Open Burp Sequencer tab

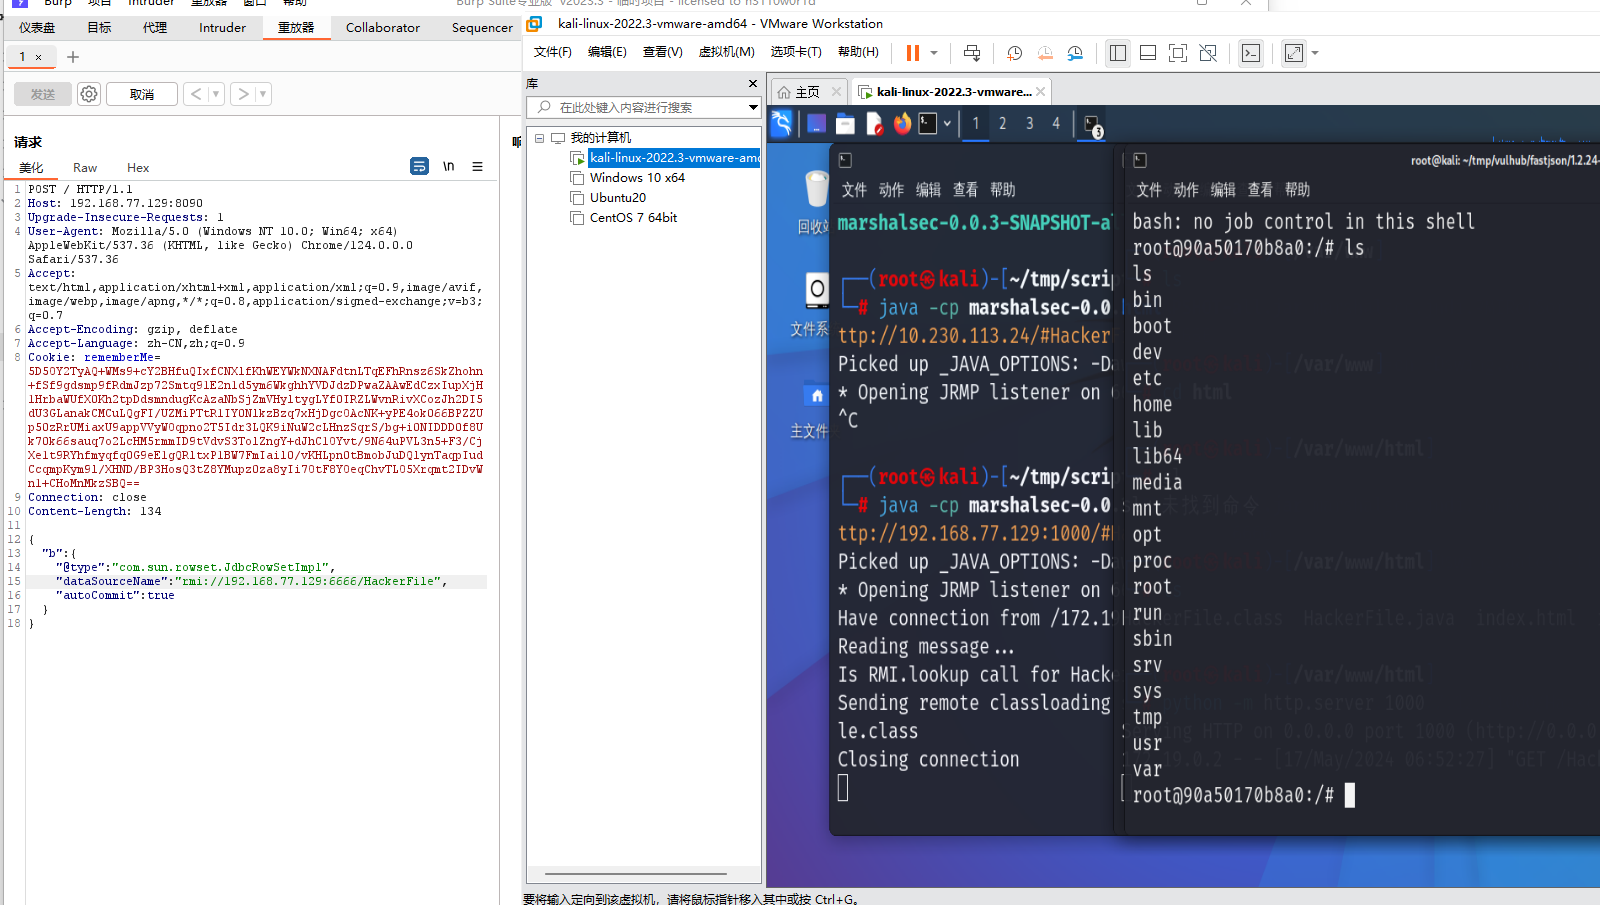[x=482, y=28]
